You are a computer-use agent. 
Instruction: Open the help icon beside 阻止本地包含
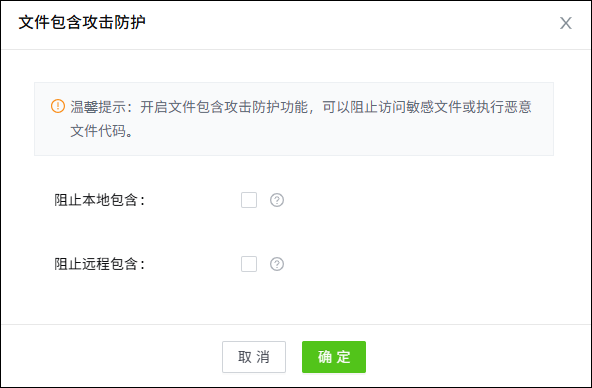[x=277, y=200]
